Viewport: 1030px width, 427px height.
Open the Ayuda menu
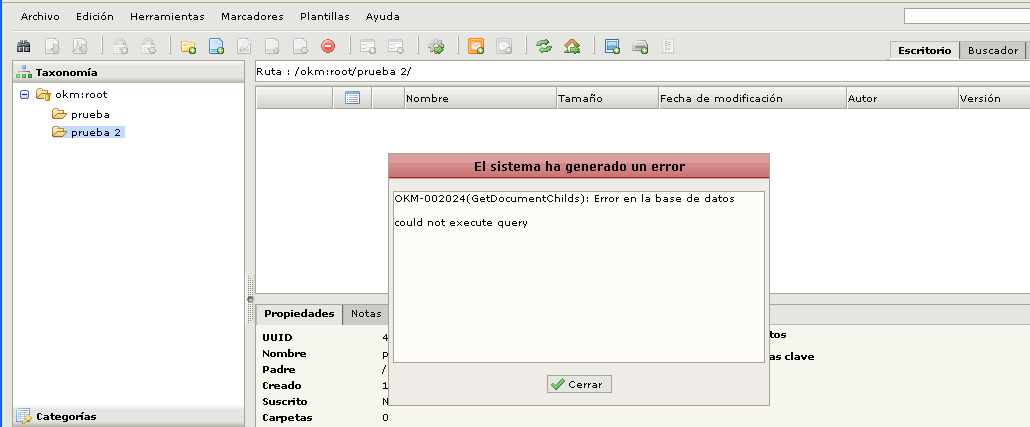coord(382,16)
